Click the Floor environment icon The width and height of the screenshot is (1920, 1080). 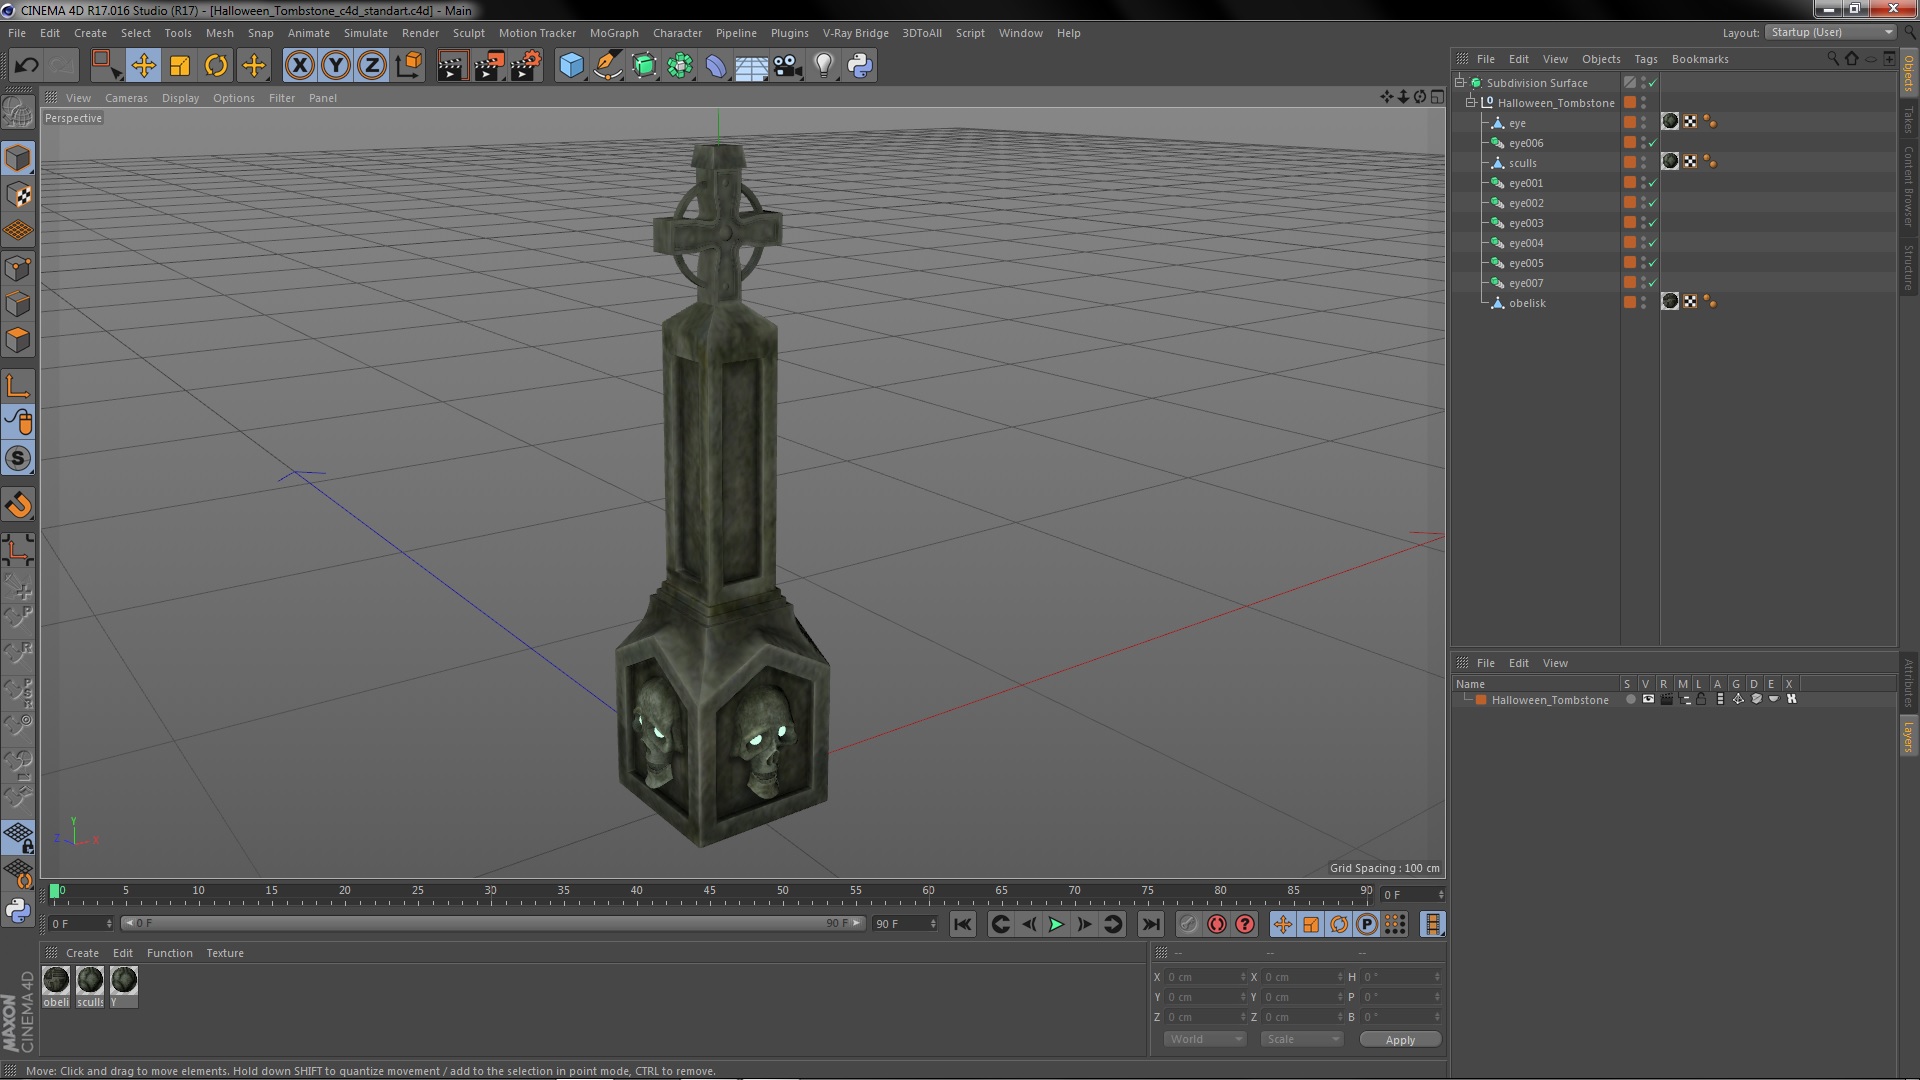coord(751,66)
